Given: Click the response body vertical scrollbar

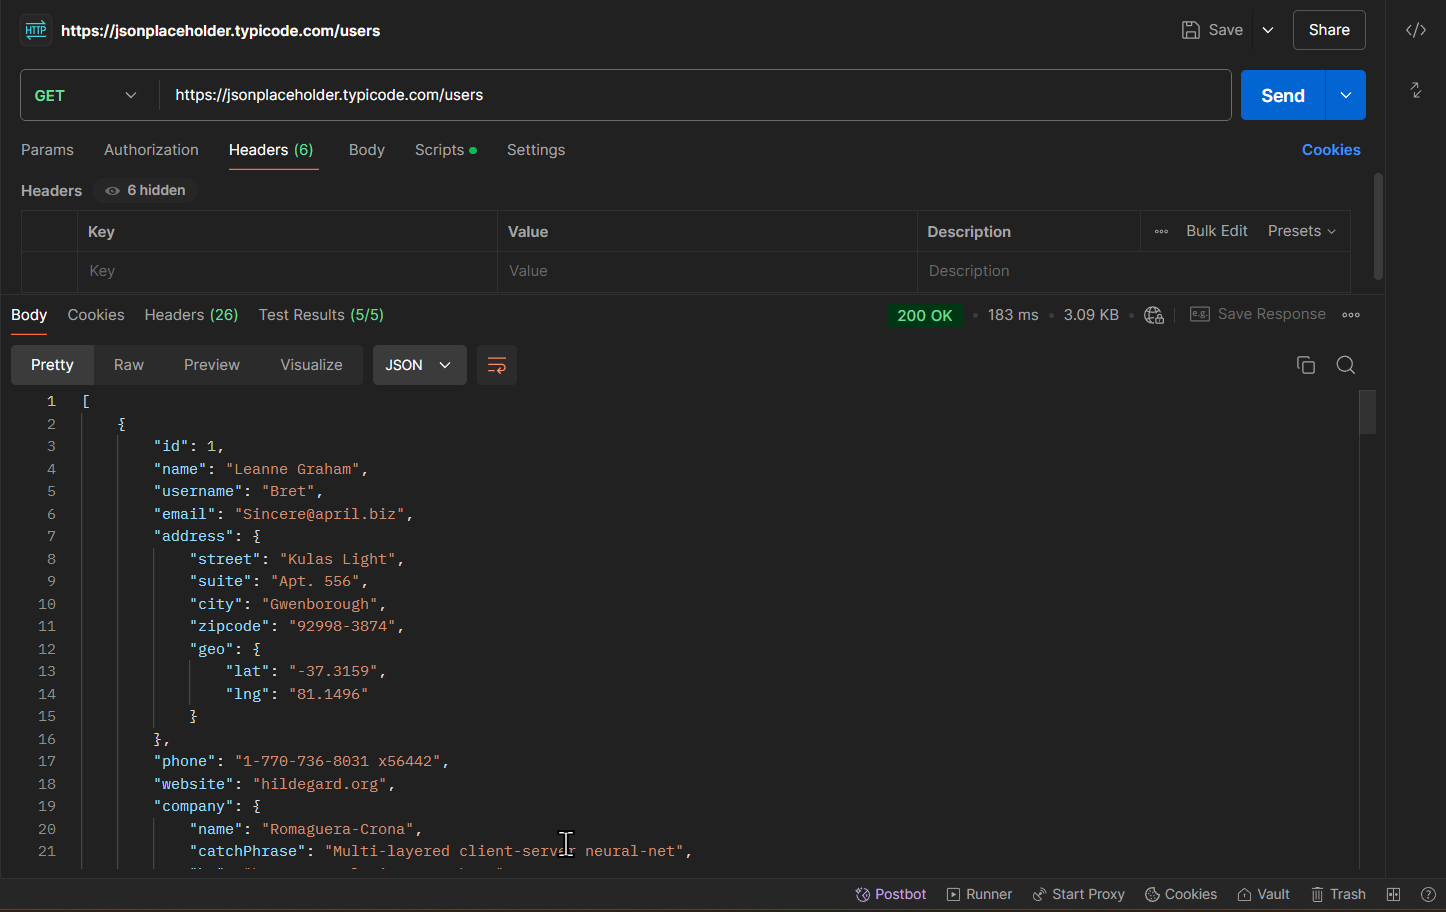Looking at the screenshot, I should [1367, 412].
